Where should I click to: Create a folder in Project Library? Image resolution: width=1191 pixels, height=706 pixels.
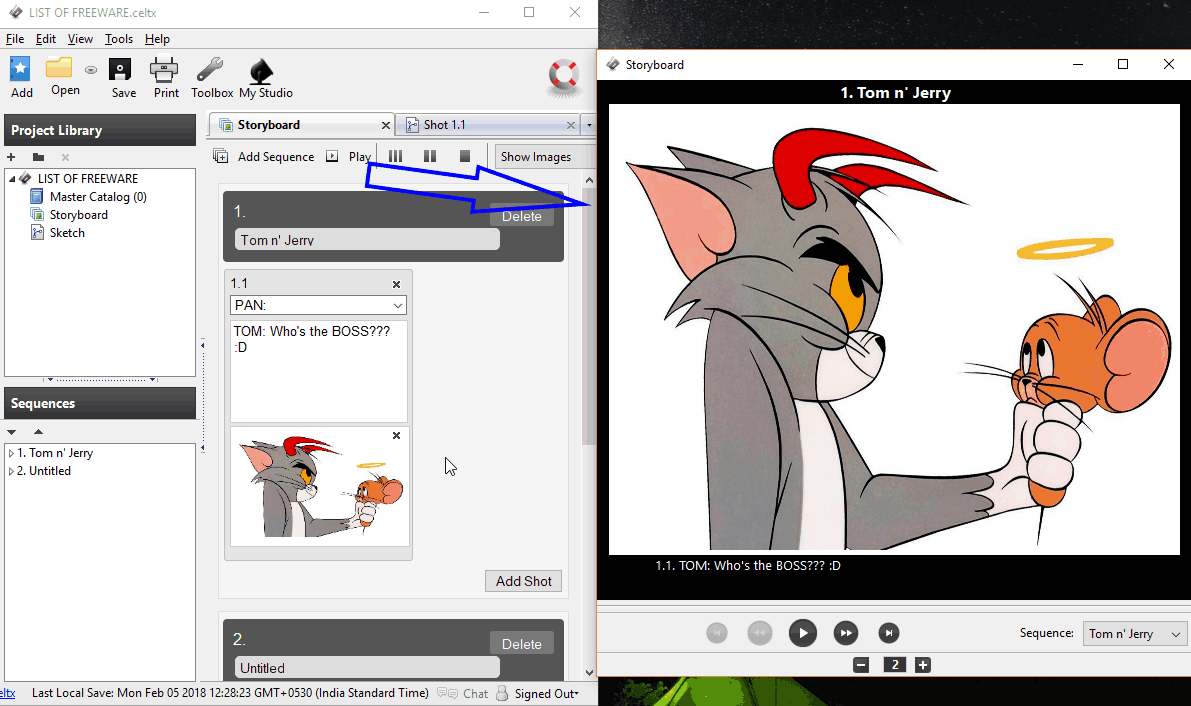coord(39,157)
